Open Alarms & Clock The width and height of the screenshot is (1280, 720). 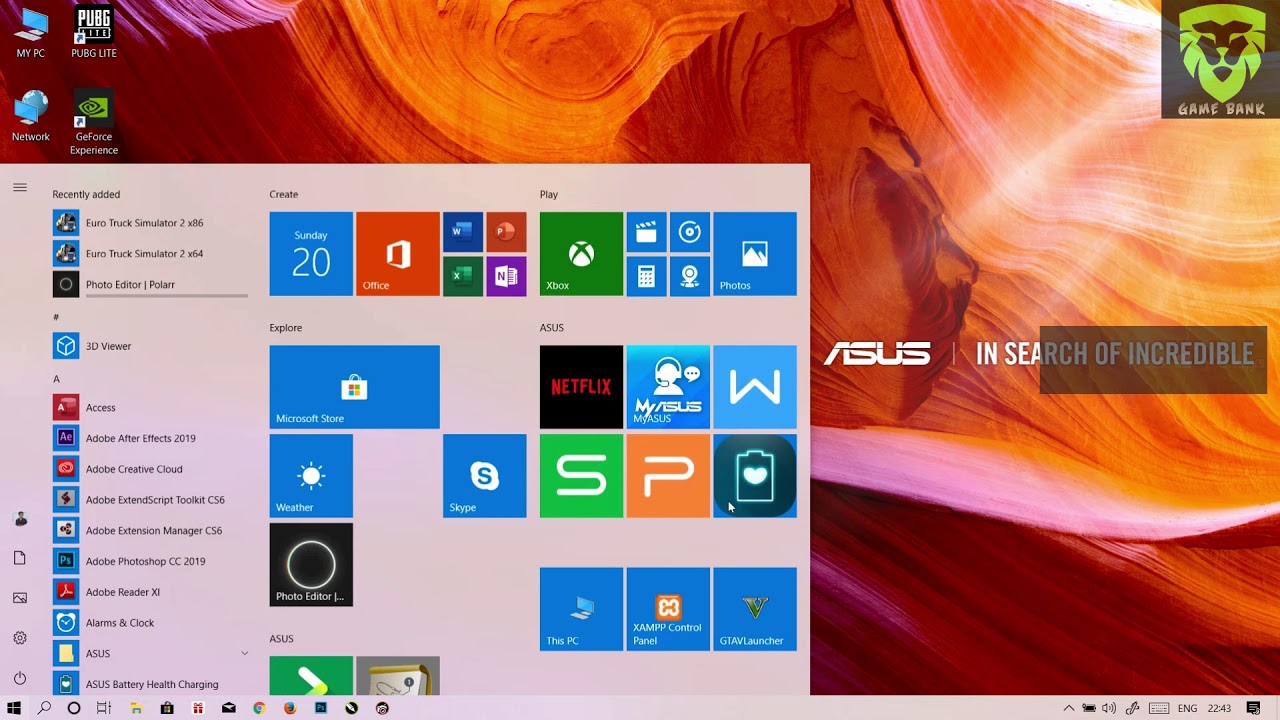pos(150,623)
